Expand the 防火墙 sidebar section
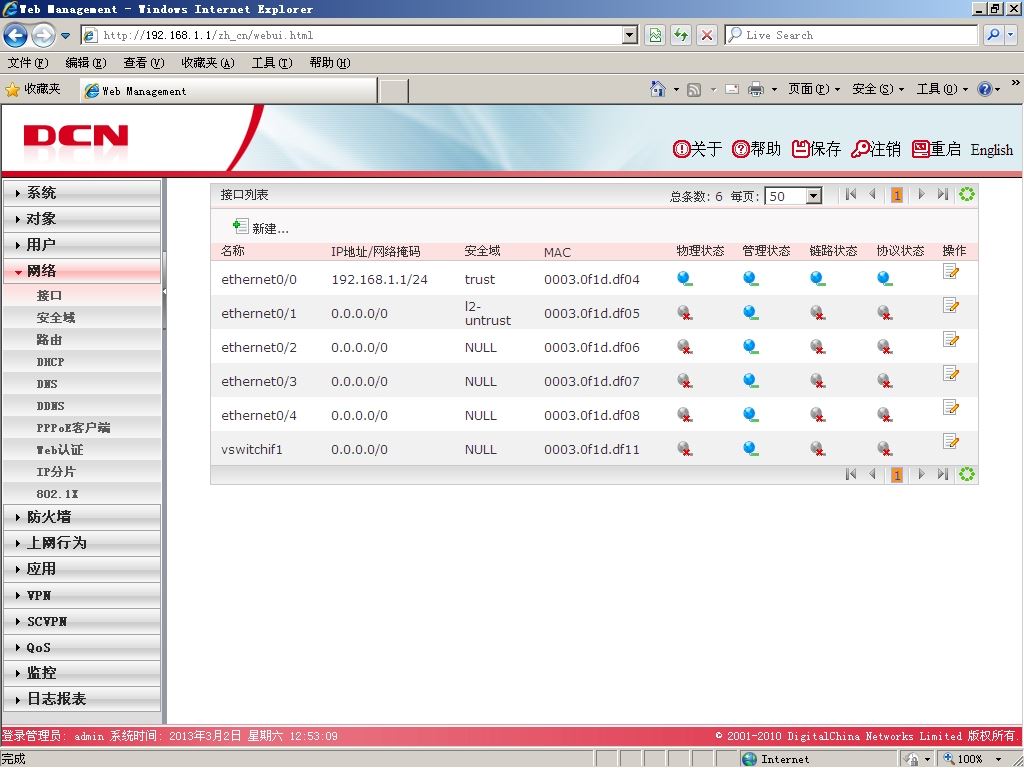This screenshot has width=1024, height=768. coord(82,517)
